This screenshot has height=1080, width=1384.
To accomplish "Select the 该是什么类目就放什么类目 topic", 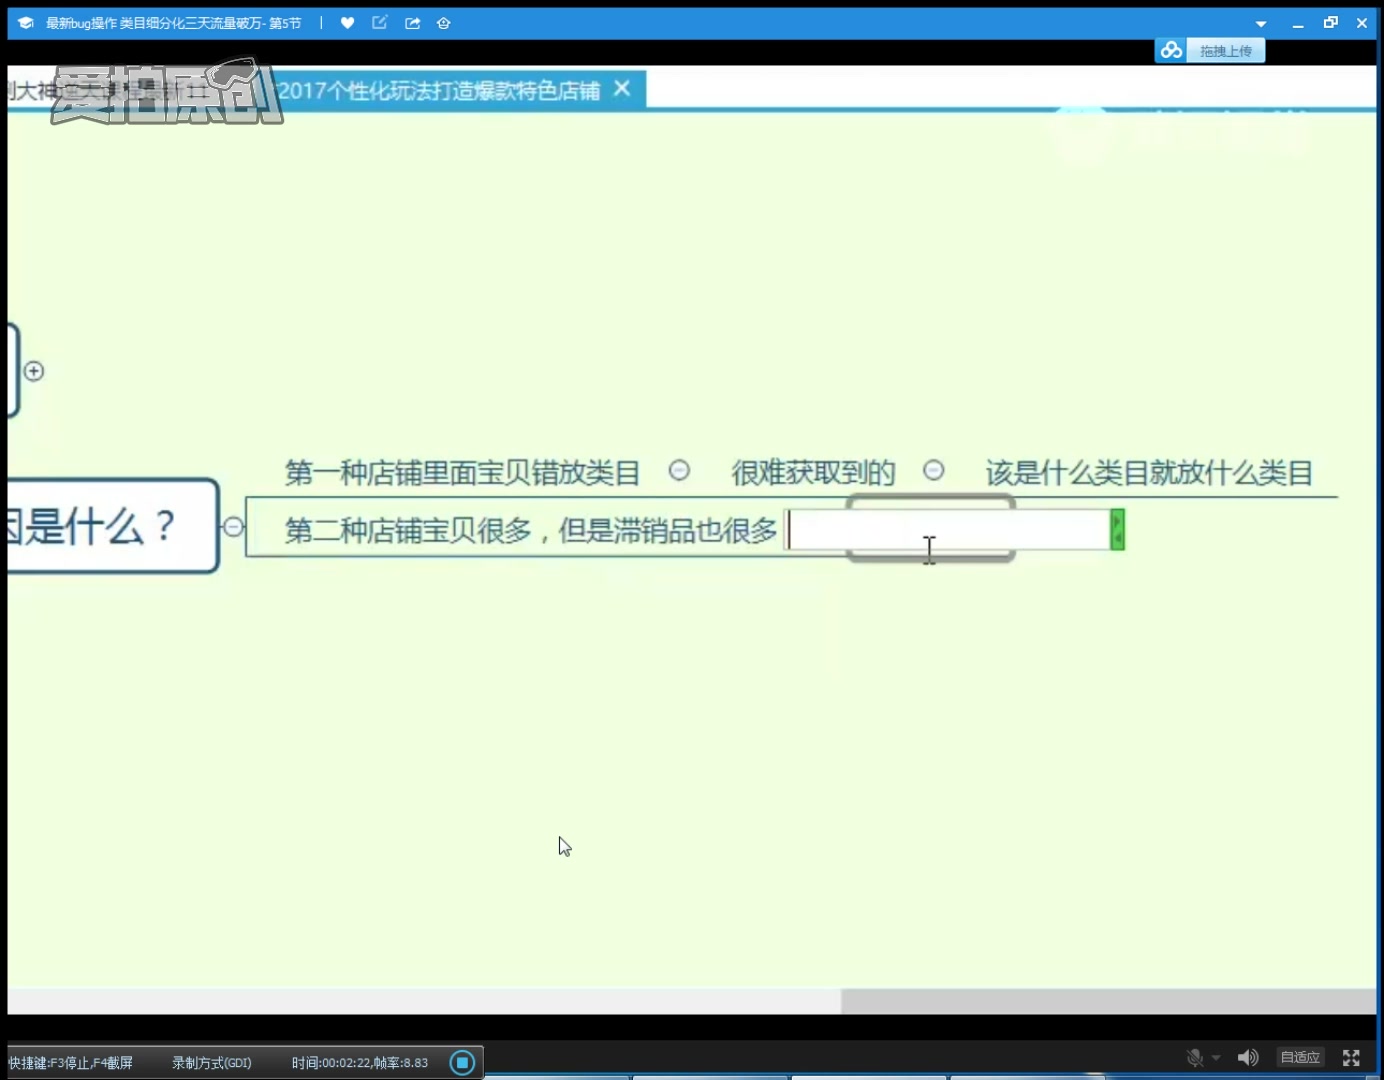I will 1149,472.
